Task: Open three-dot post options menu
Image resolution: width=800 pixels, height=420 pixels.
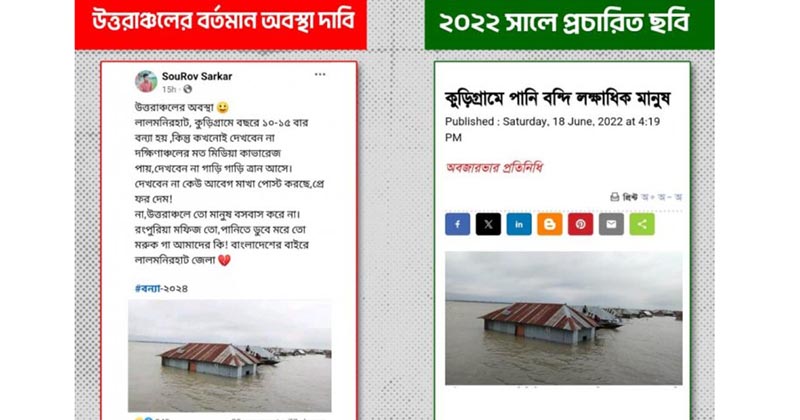Action: click(x=320, y=75)
